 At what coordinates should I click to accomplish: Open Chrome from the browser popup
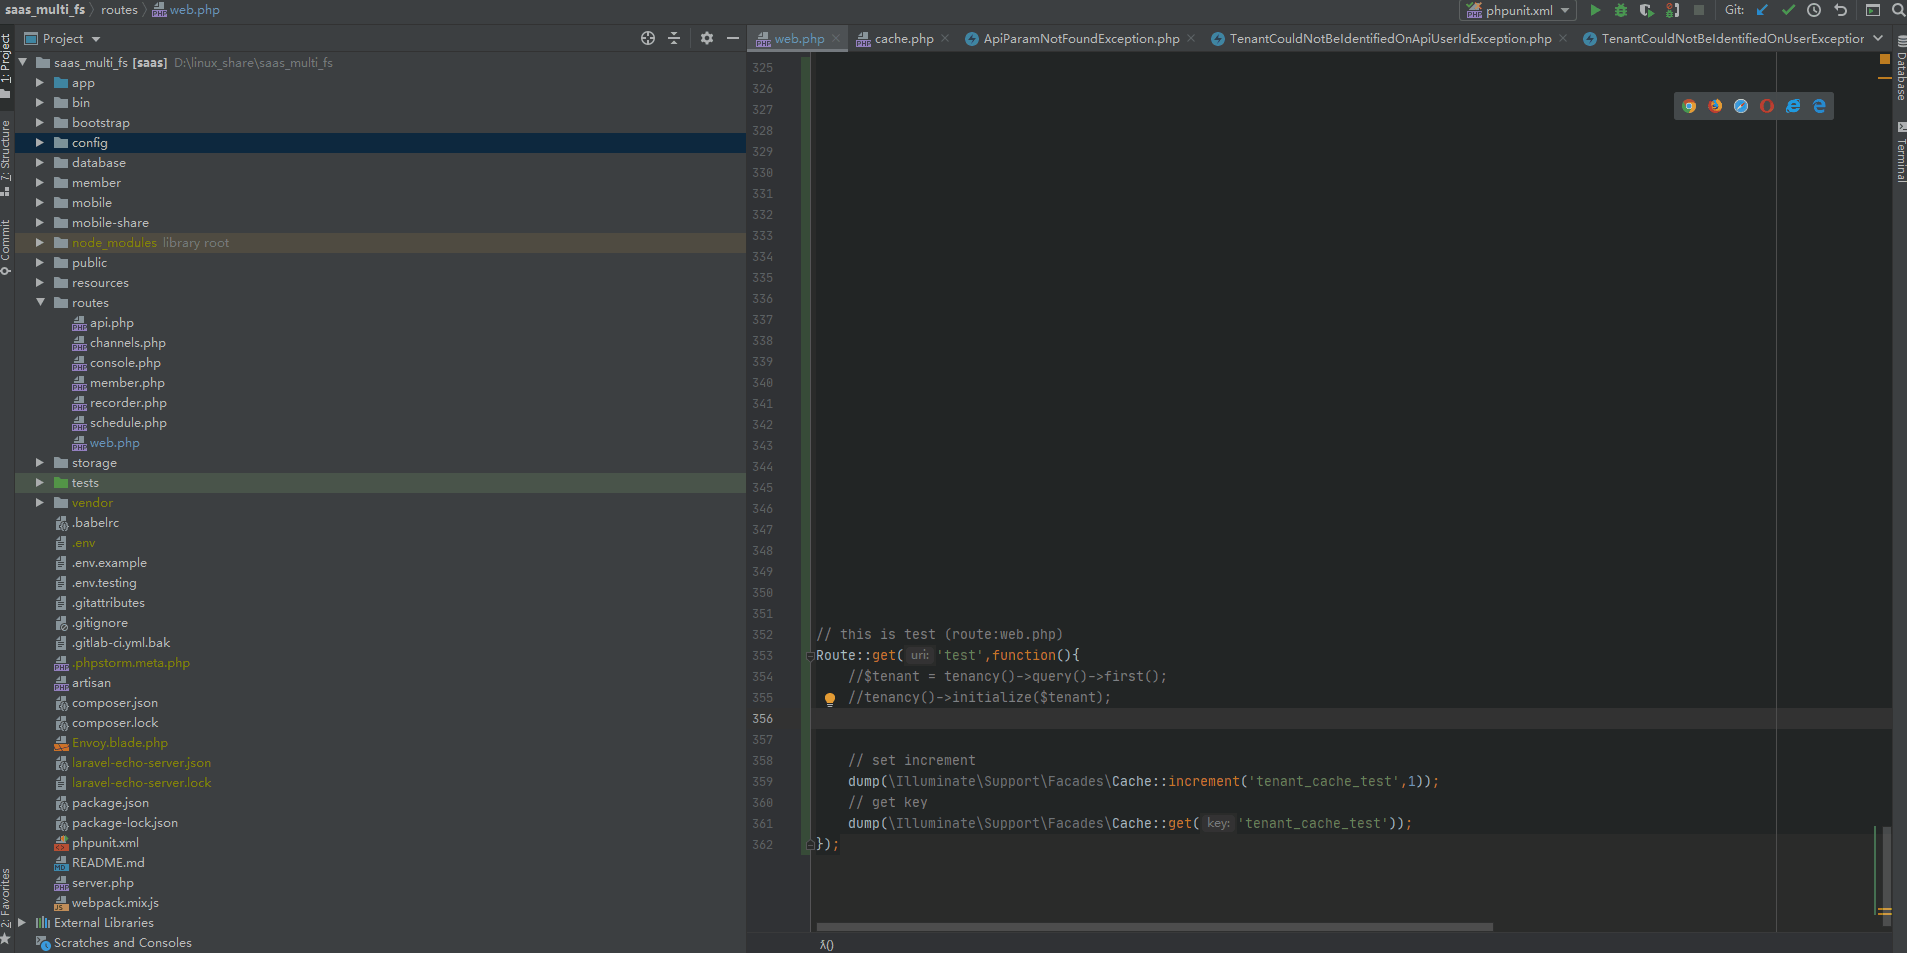point(1689,106)
